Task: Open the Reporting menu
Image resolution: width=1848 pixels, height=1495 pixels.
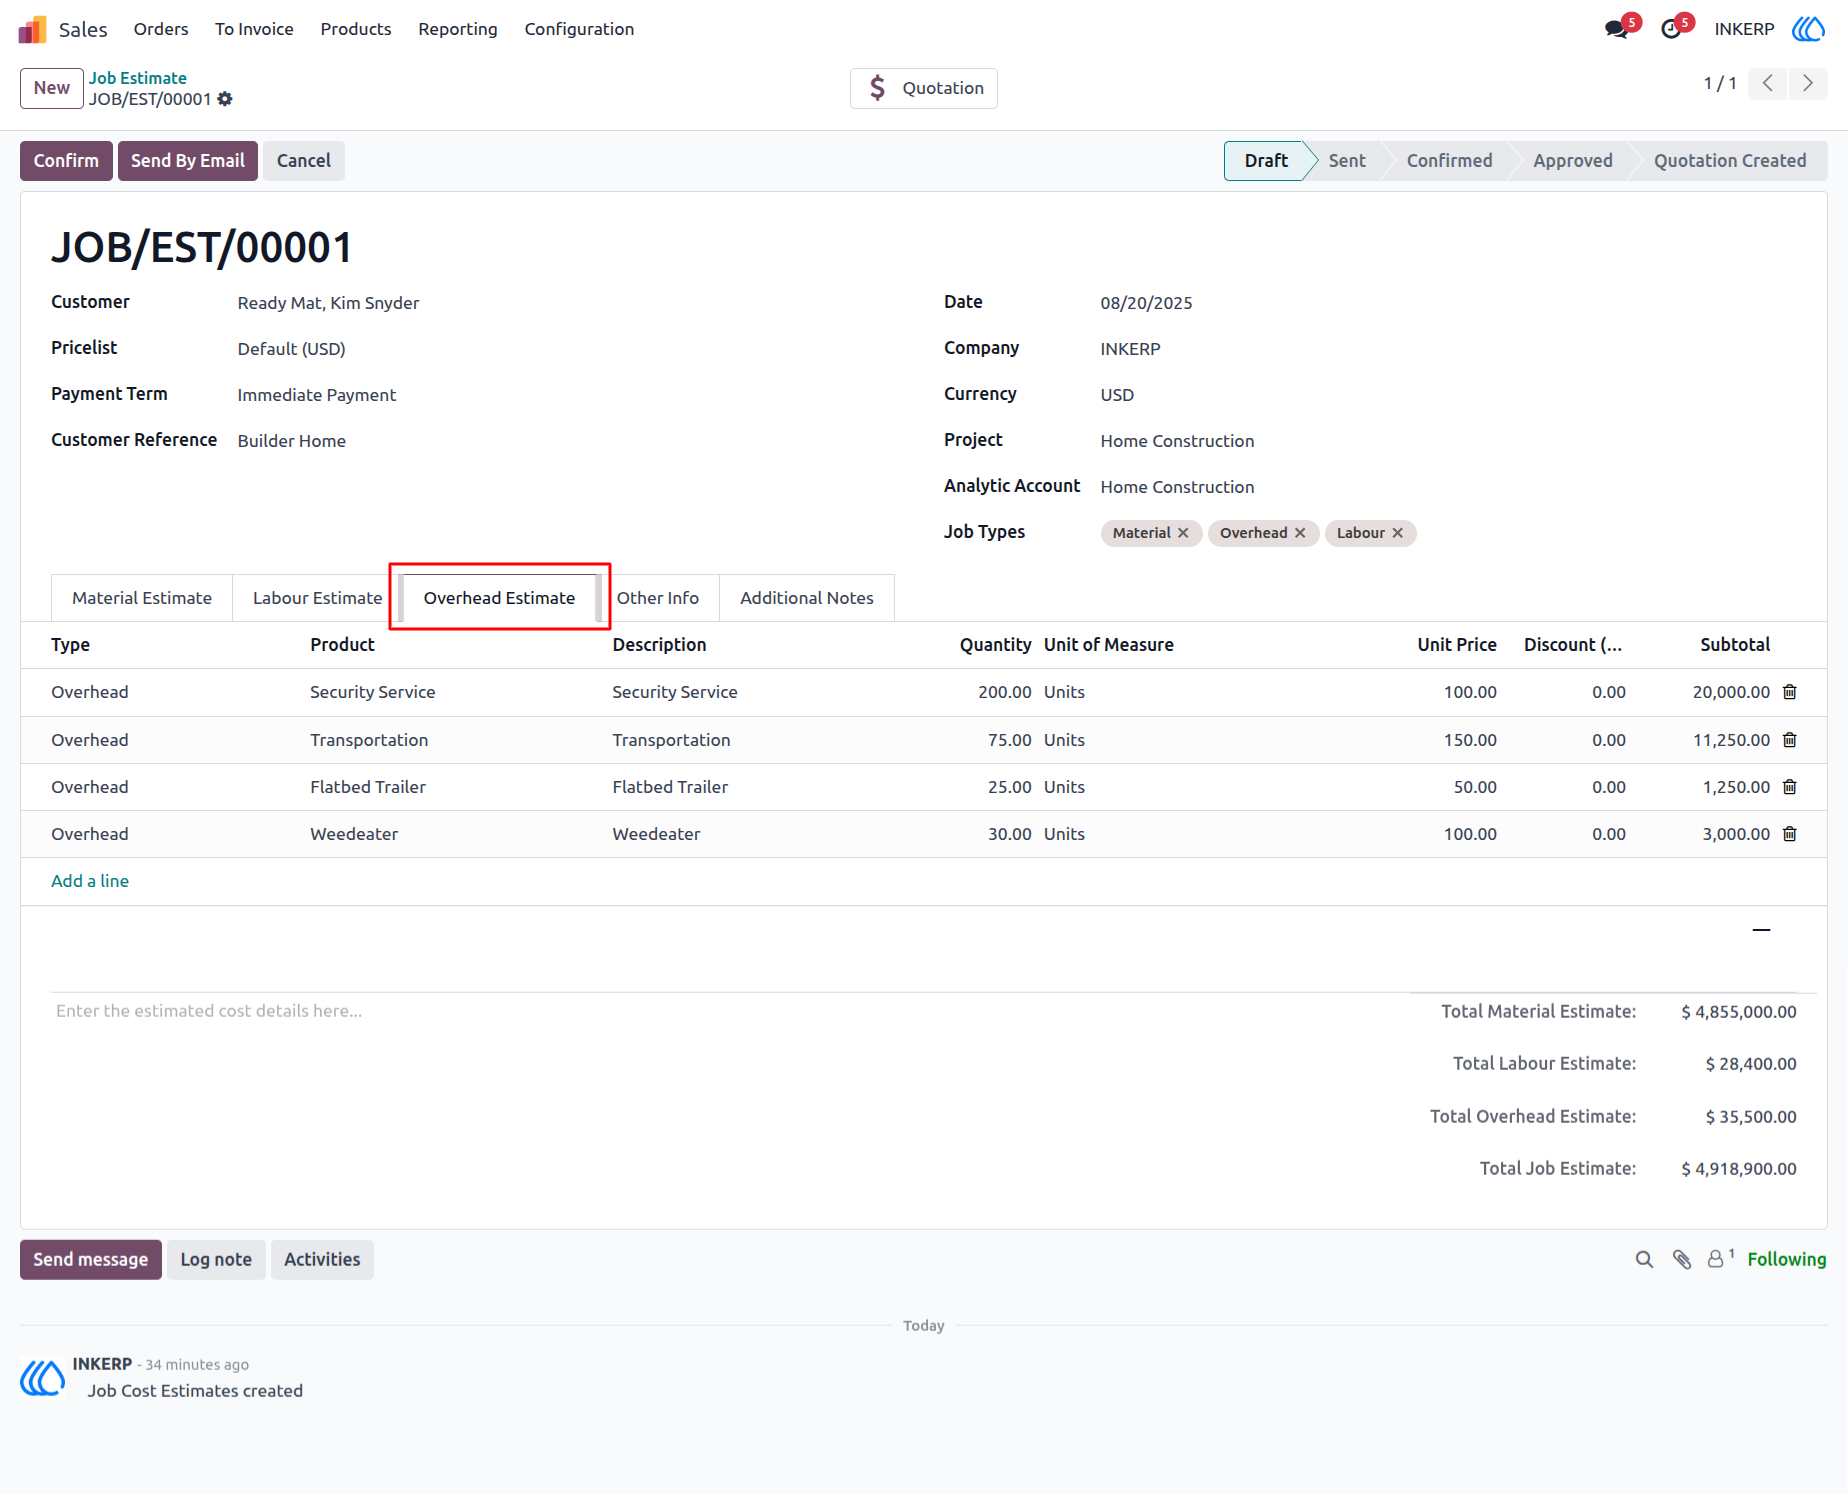Action: point(458,29)
